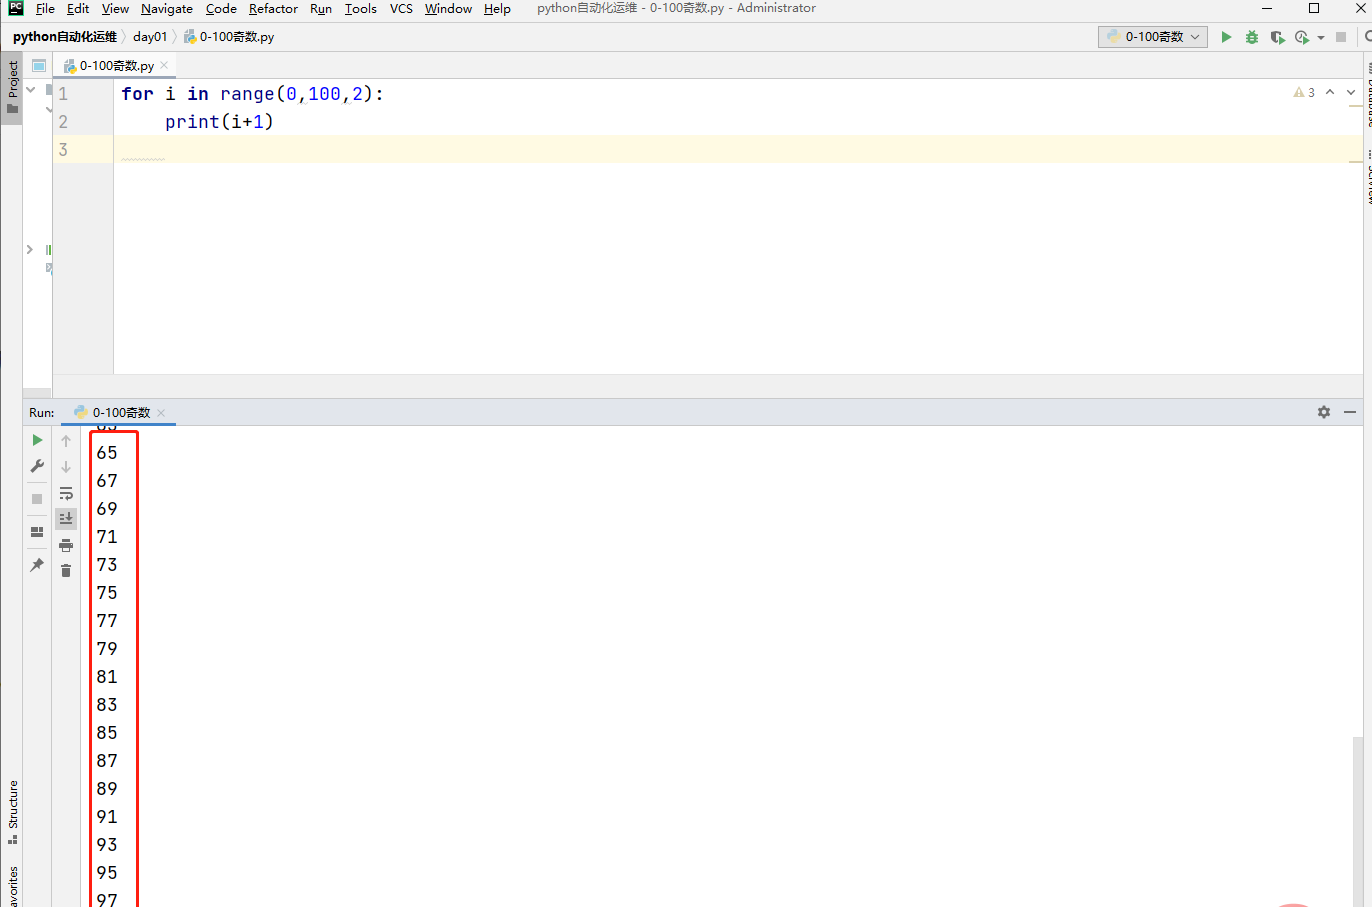Open the 0-100奇数 run configuration dropdown
Viewport: 1372px width, 907px height.
(1153, 37)
